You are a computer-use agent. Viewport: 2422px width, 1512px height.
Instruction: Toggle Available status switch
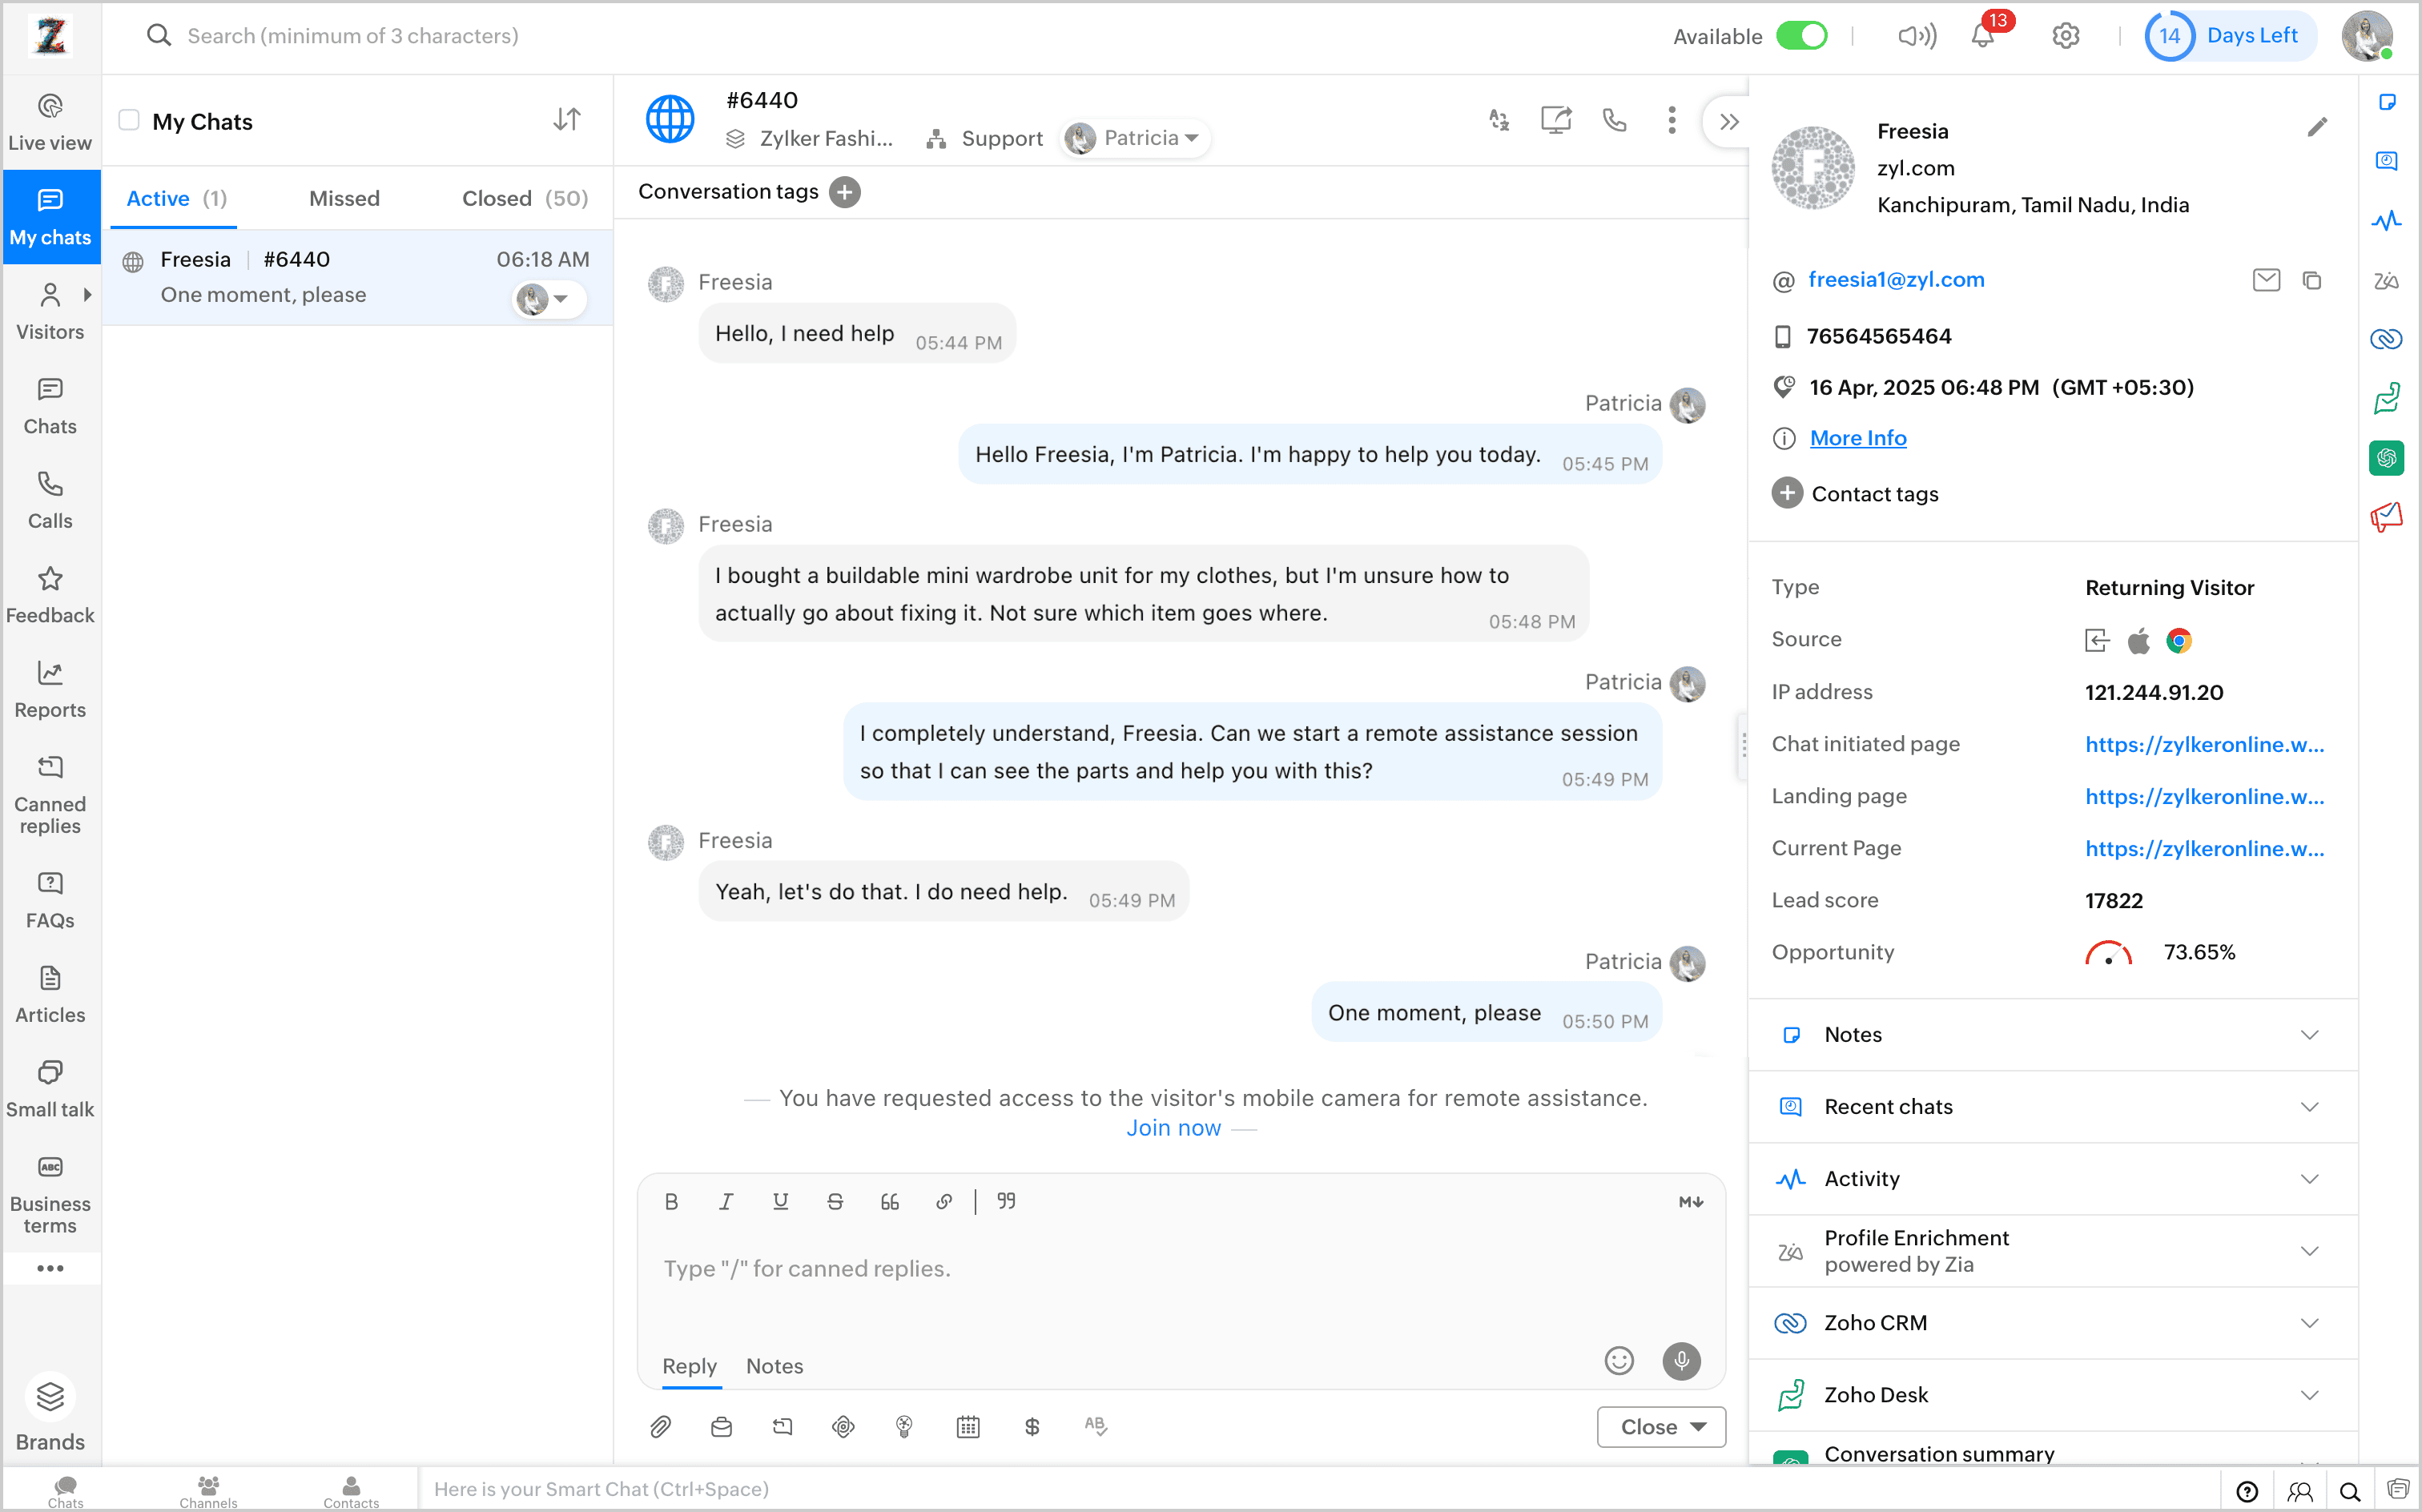pos(1801,36)
